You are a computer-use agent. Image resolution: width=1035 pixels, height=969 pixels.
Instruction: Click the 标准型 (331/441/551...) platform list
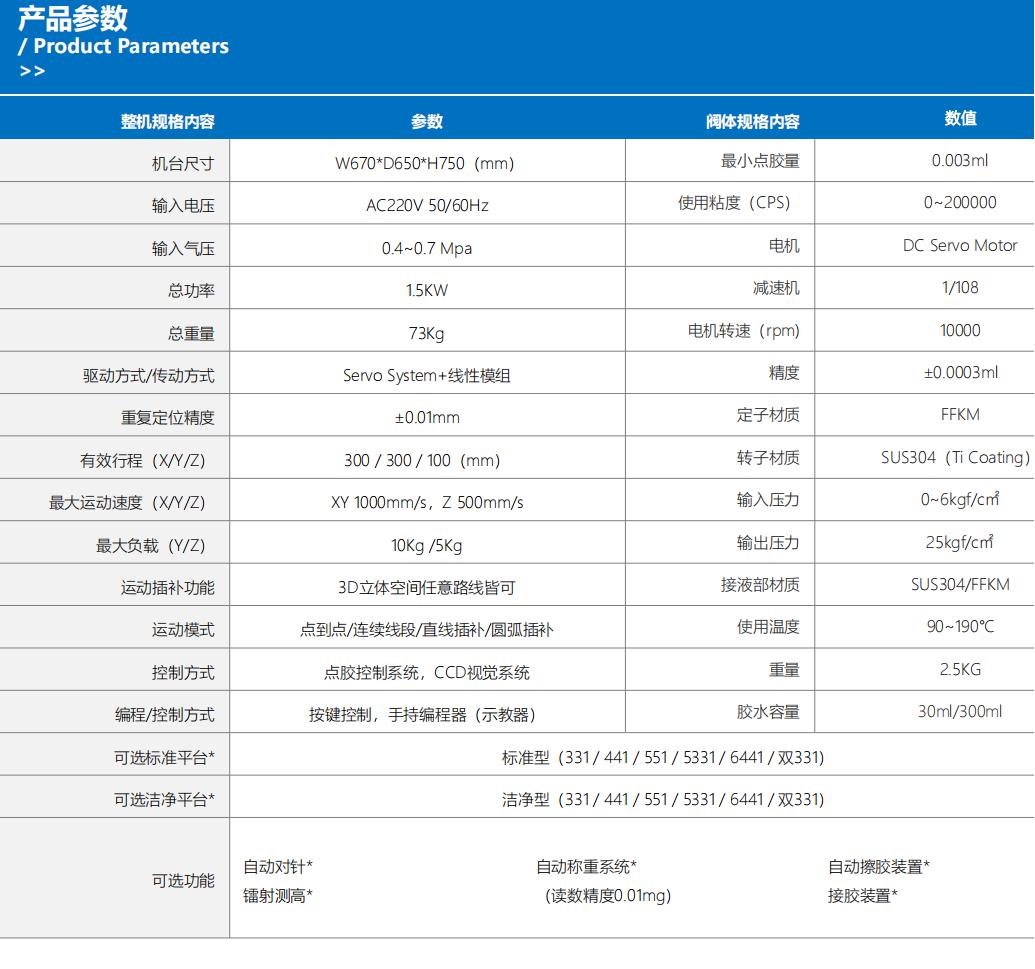click(663, 757)
